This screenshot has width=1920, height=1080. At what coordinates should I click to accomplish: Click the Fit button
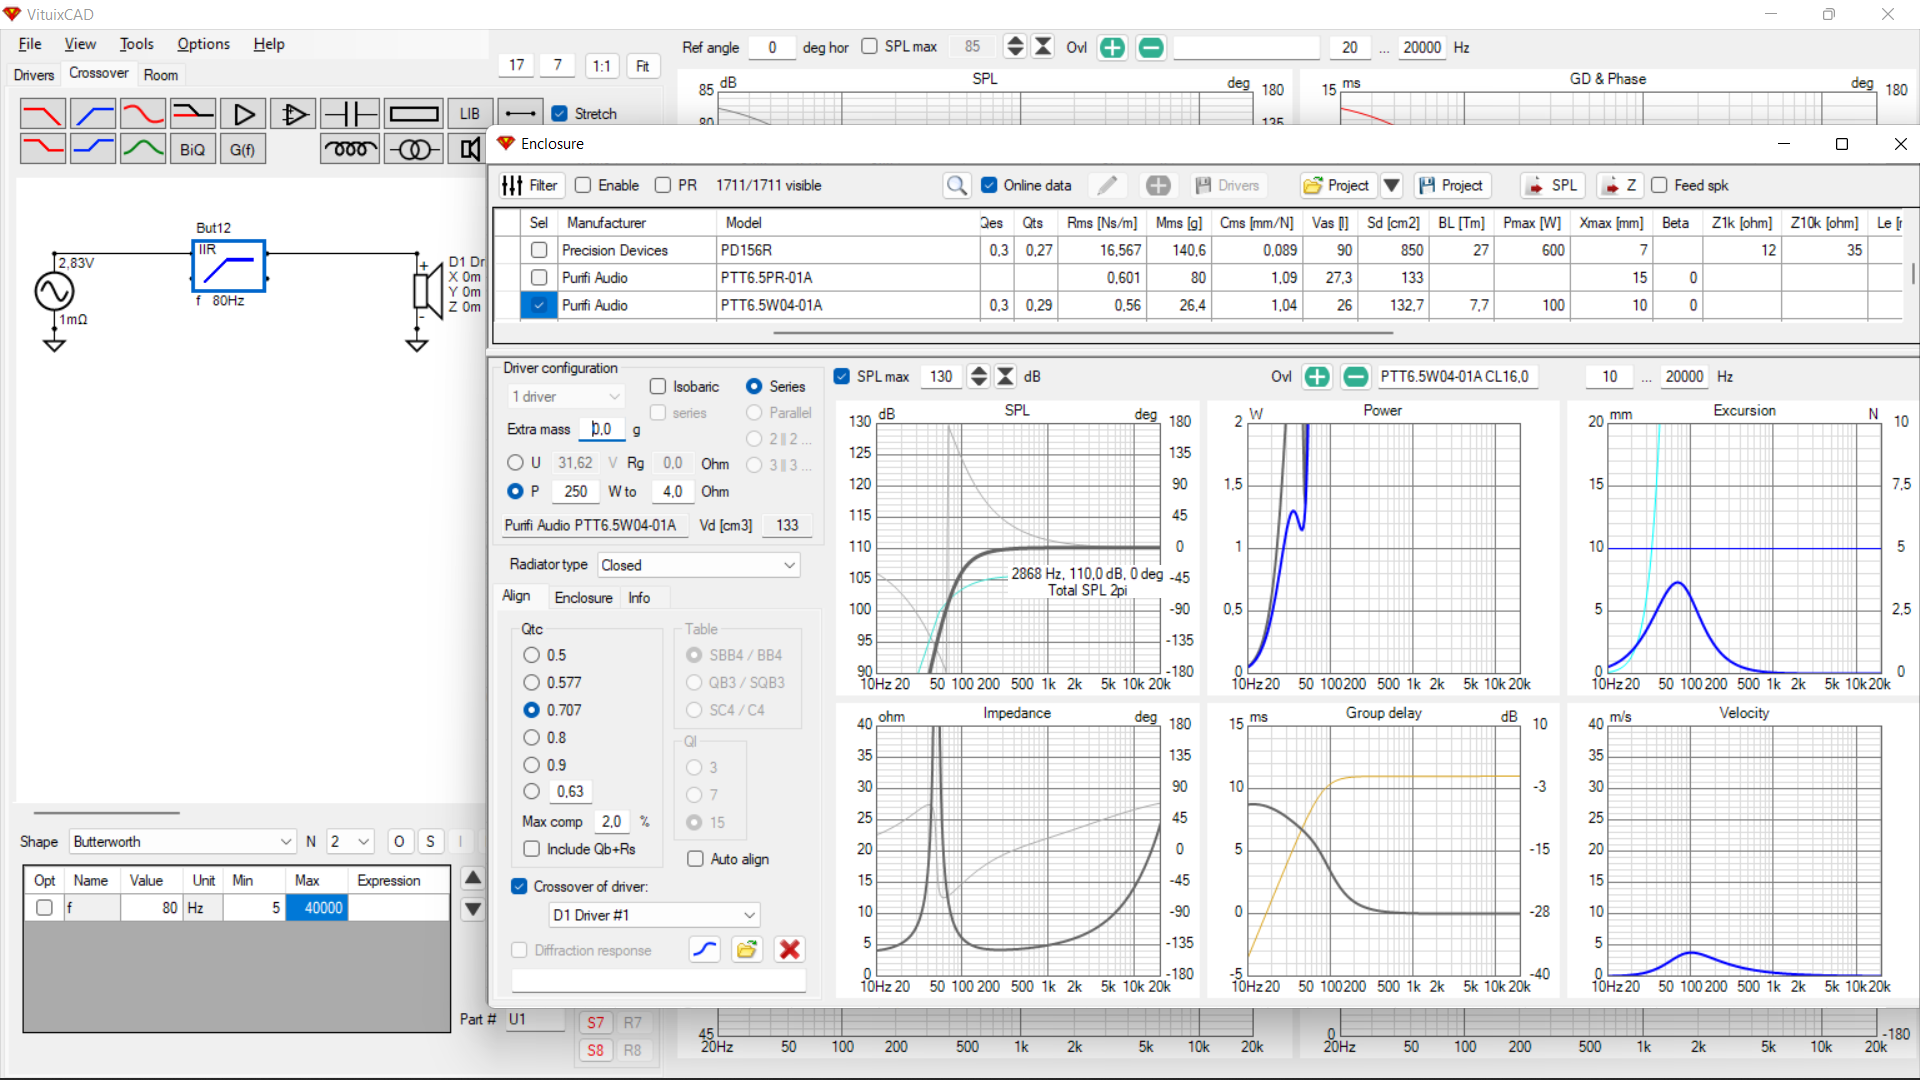click(643, 66)
